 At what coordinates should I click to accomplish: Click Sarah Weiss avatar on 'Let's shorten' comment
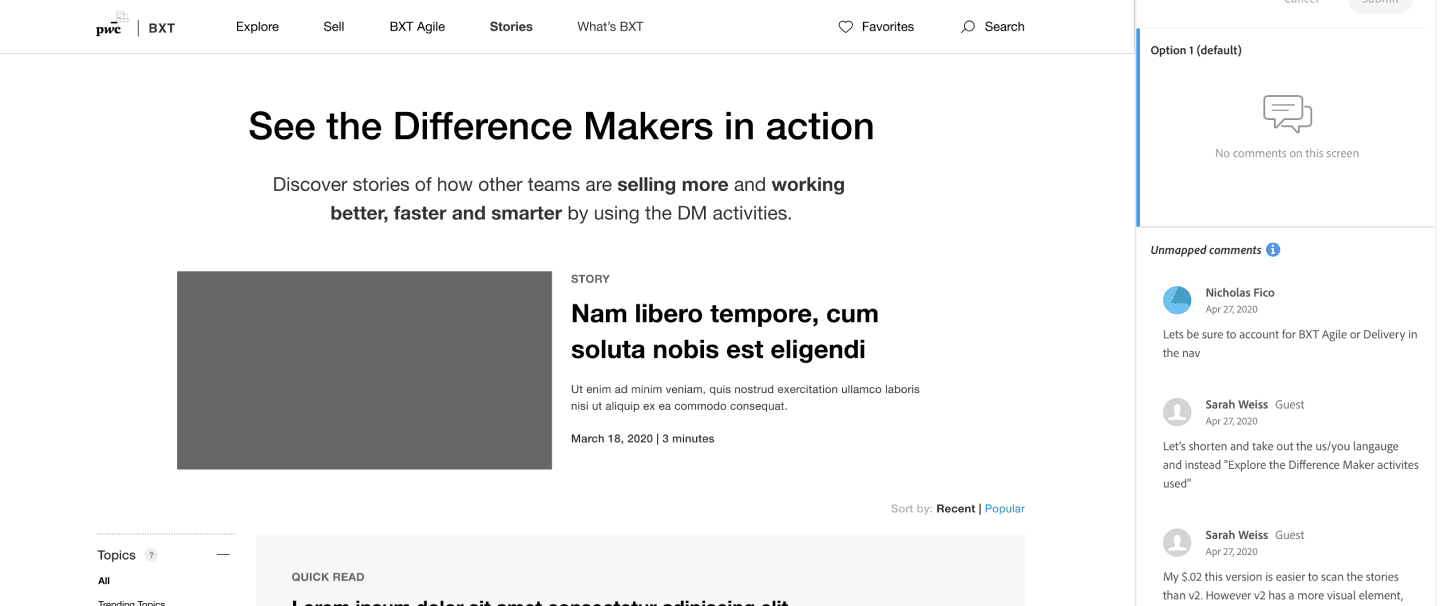tap(1177, 412)
